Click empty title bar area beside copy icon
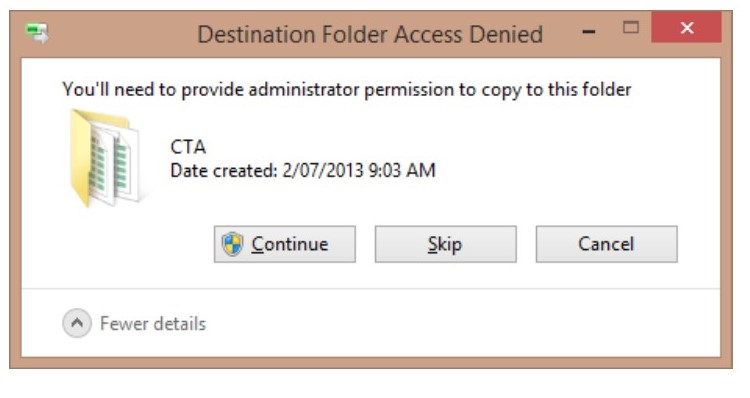The image size is (750, 398). pyautogui.click(x=120, y=34)
